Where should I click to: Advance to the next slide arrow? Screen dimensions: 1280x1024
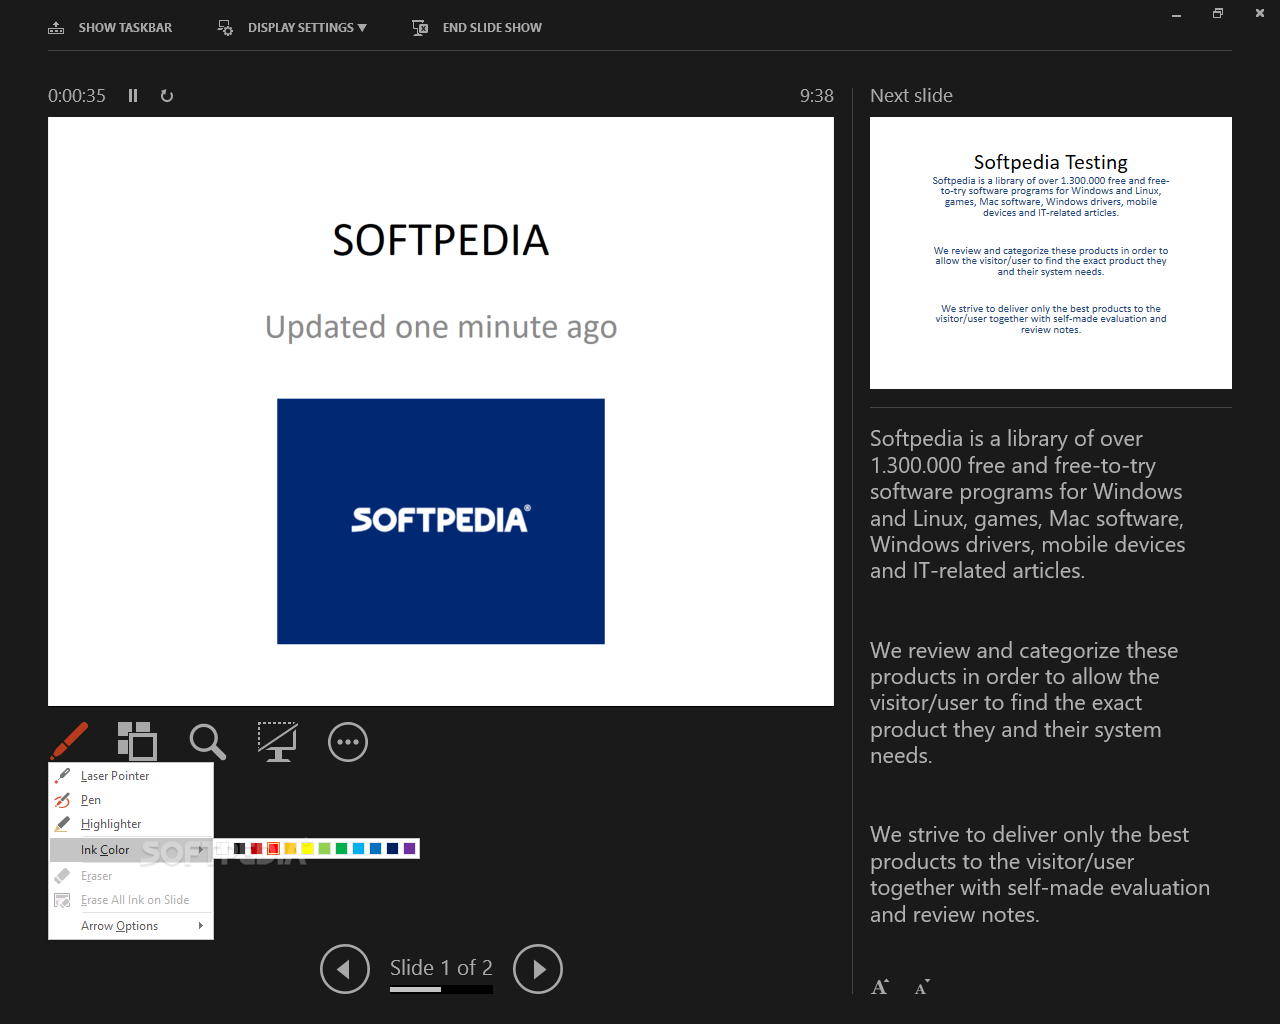(x=538, y=968)
